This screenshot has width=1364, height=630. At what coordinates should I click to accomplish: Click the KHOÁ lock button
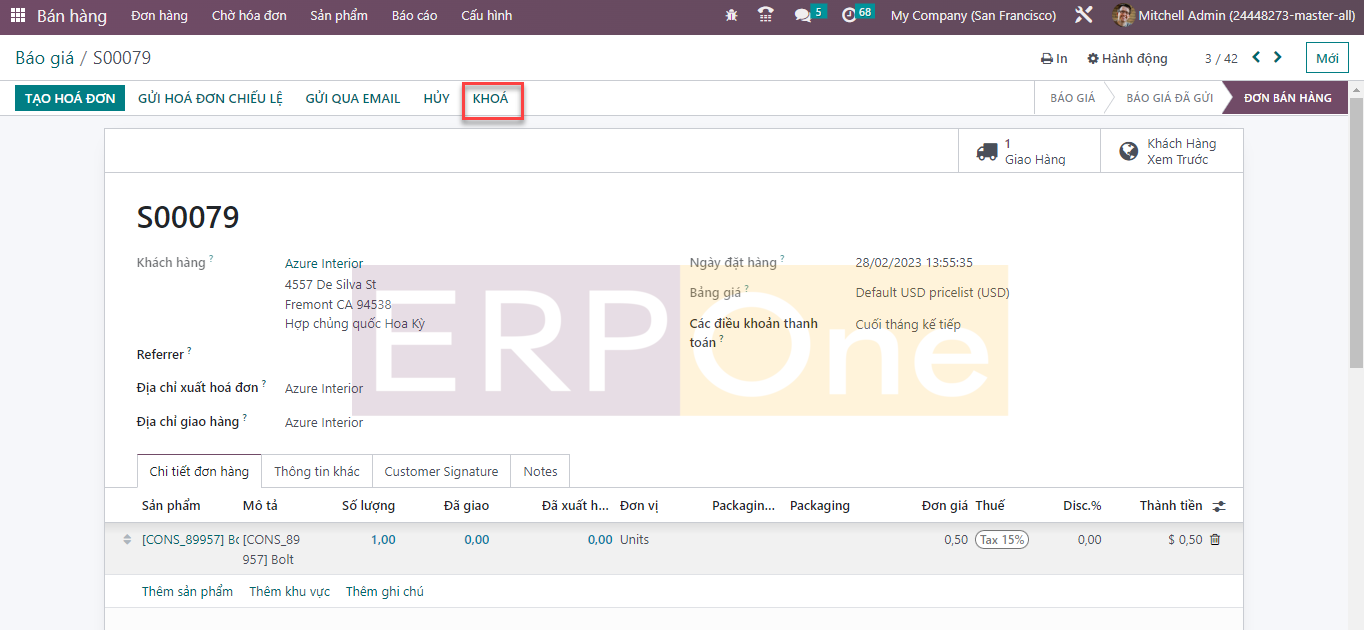tap(491, 99)
